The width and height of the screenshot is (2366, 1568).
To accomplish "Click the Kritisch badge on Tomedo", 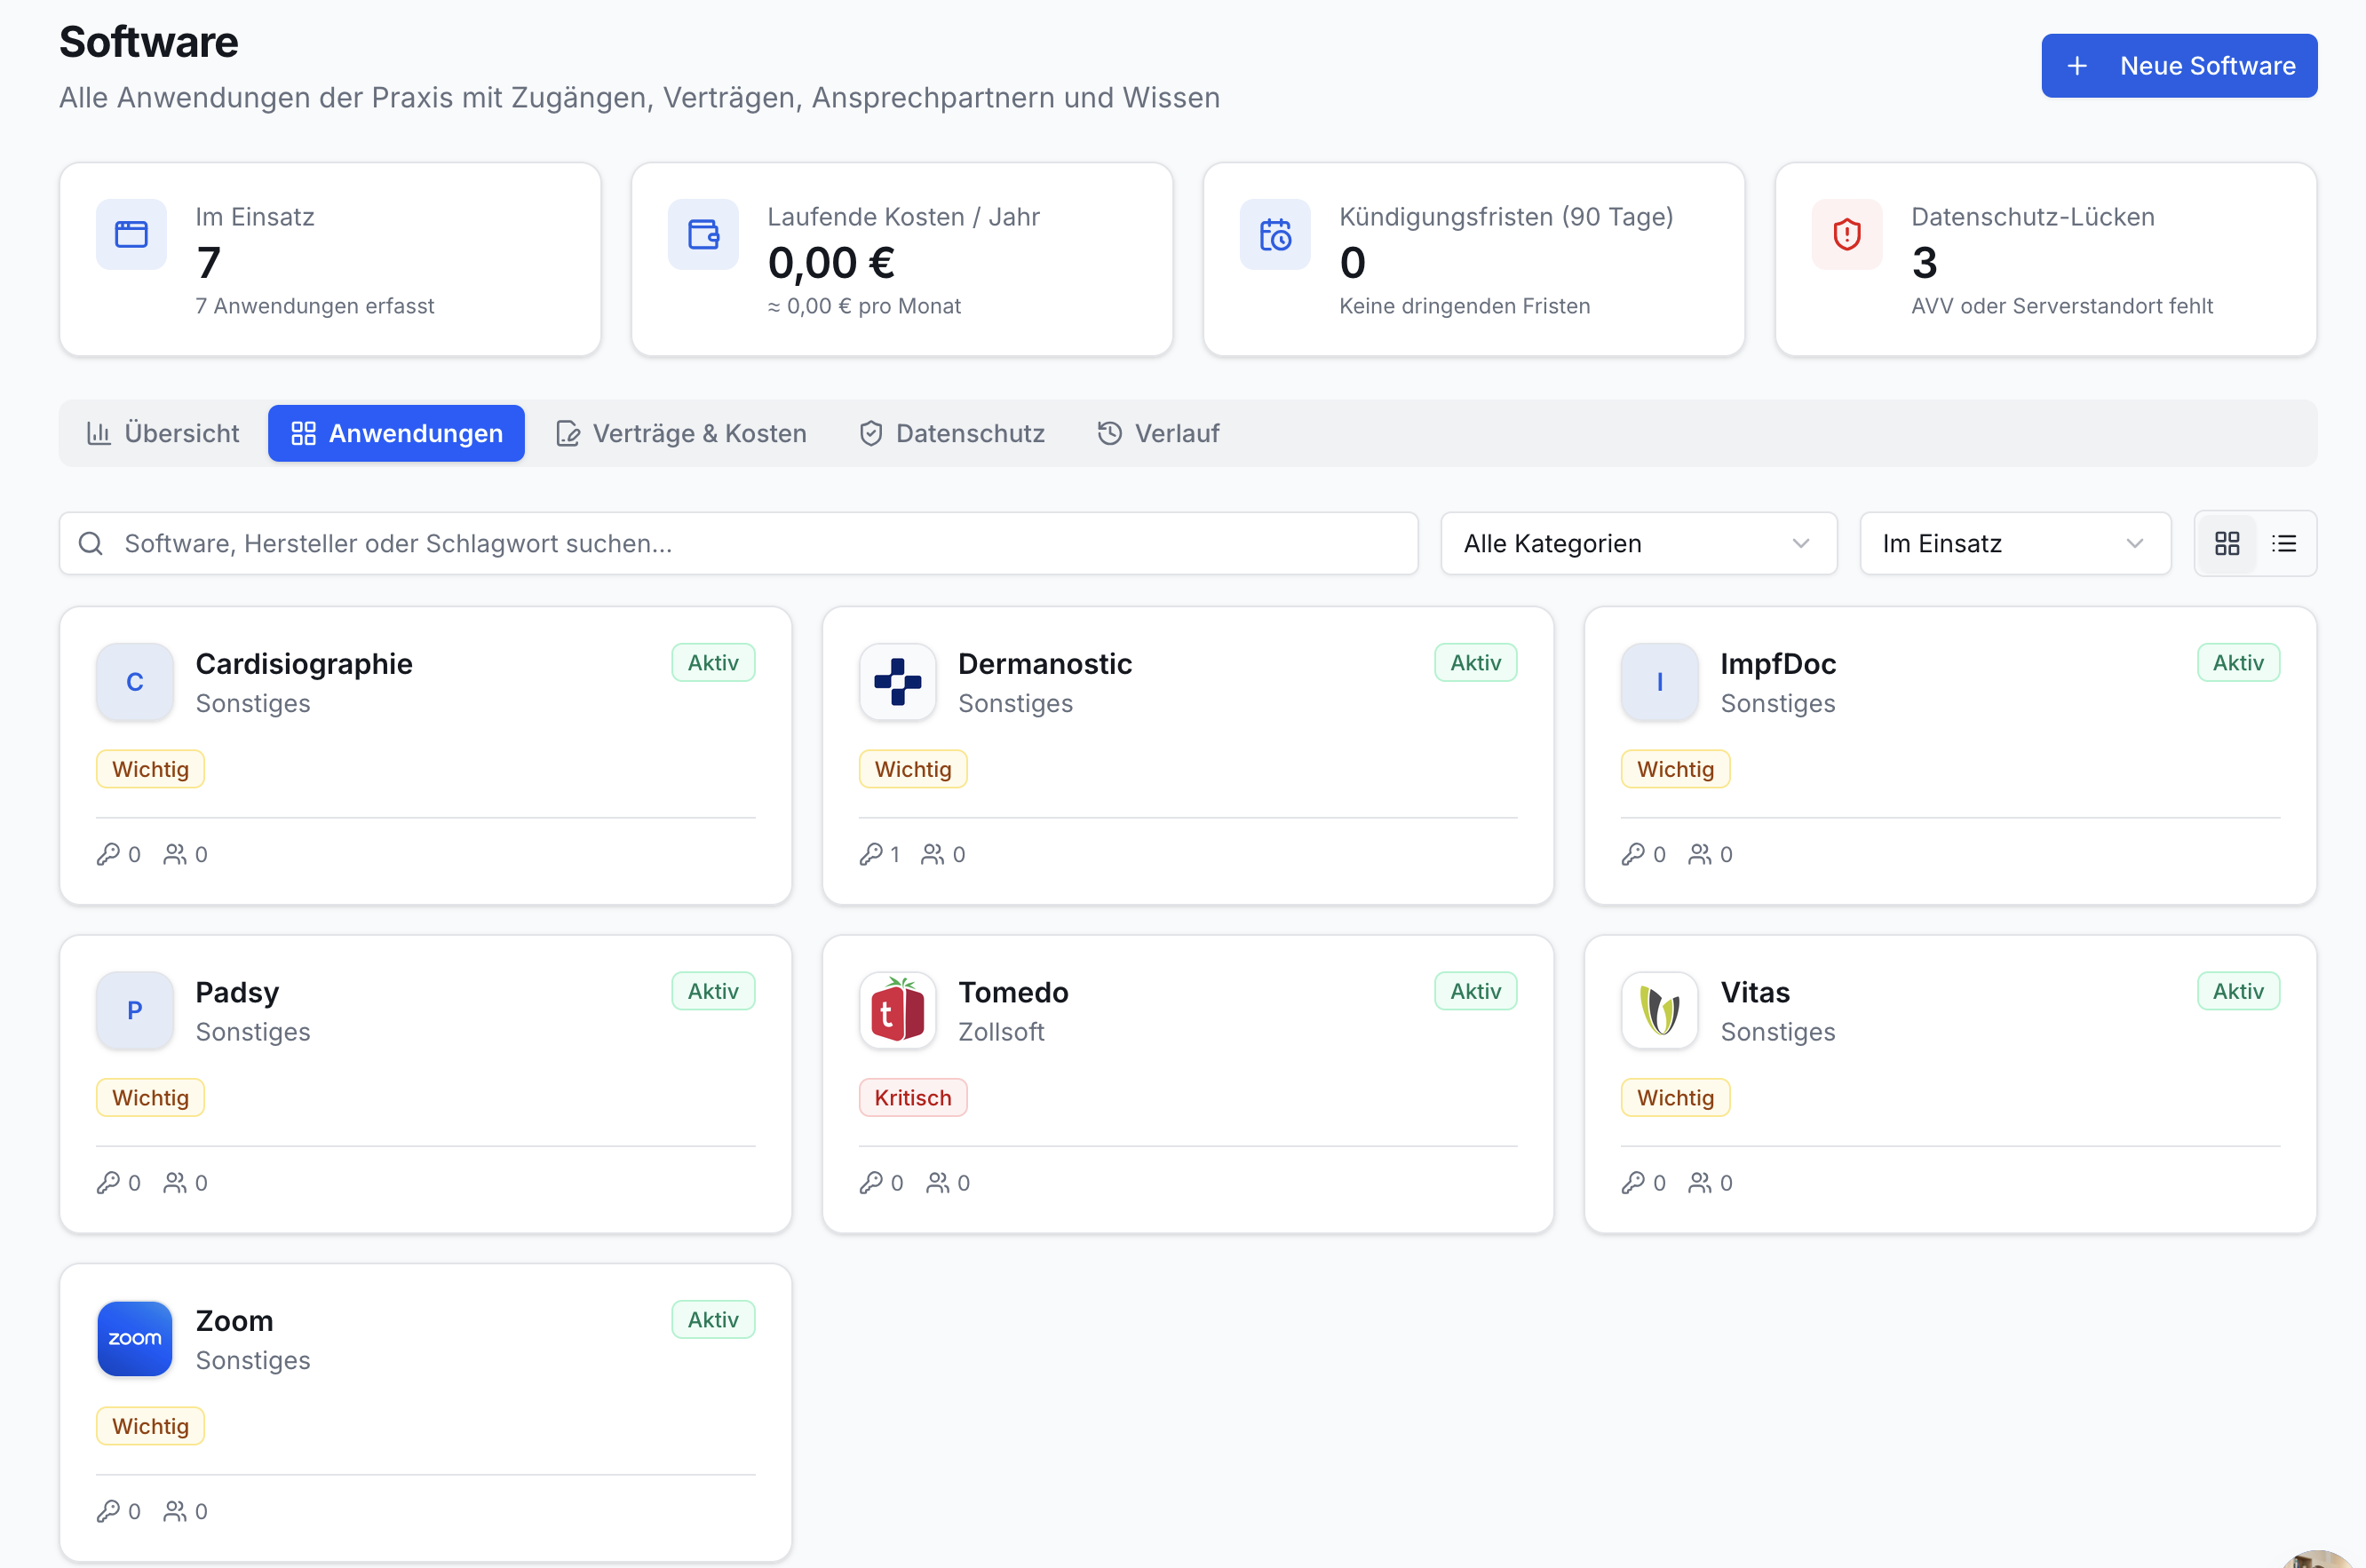I will [912, 1098].
